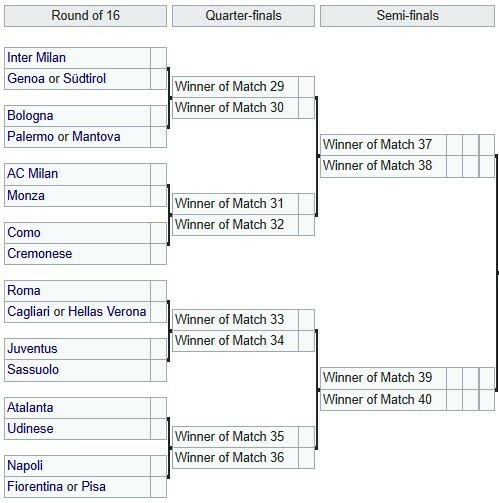The width and height of the screenshot is (499, 503).
Task: Select the Monza team link
Action: 26,195
